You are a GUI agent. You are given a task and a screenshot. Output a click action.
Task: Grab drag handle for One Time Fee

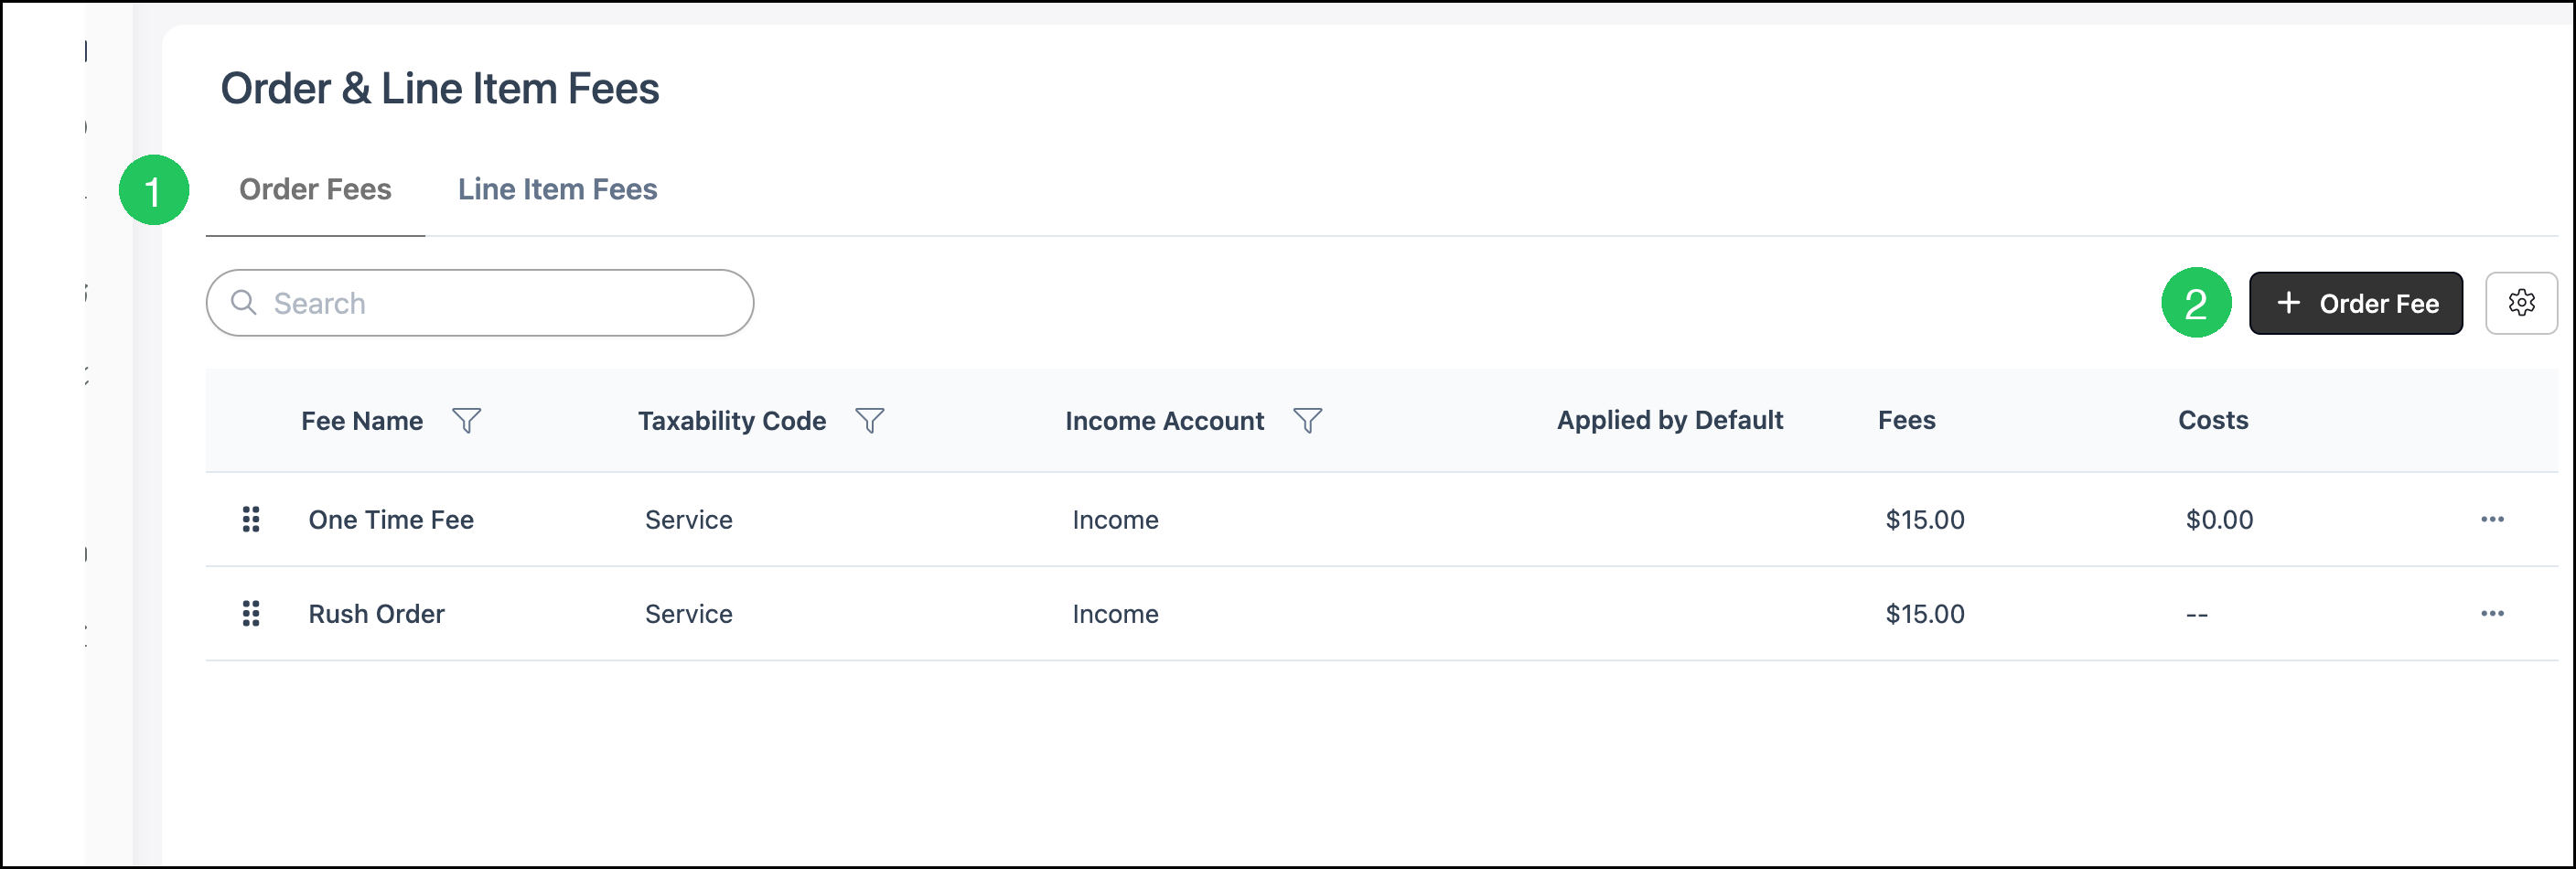point(251,519)
